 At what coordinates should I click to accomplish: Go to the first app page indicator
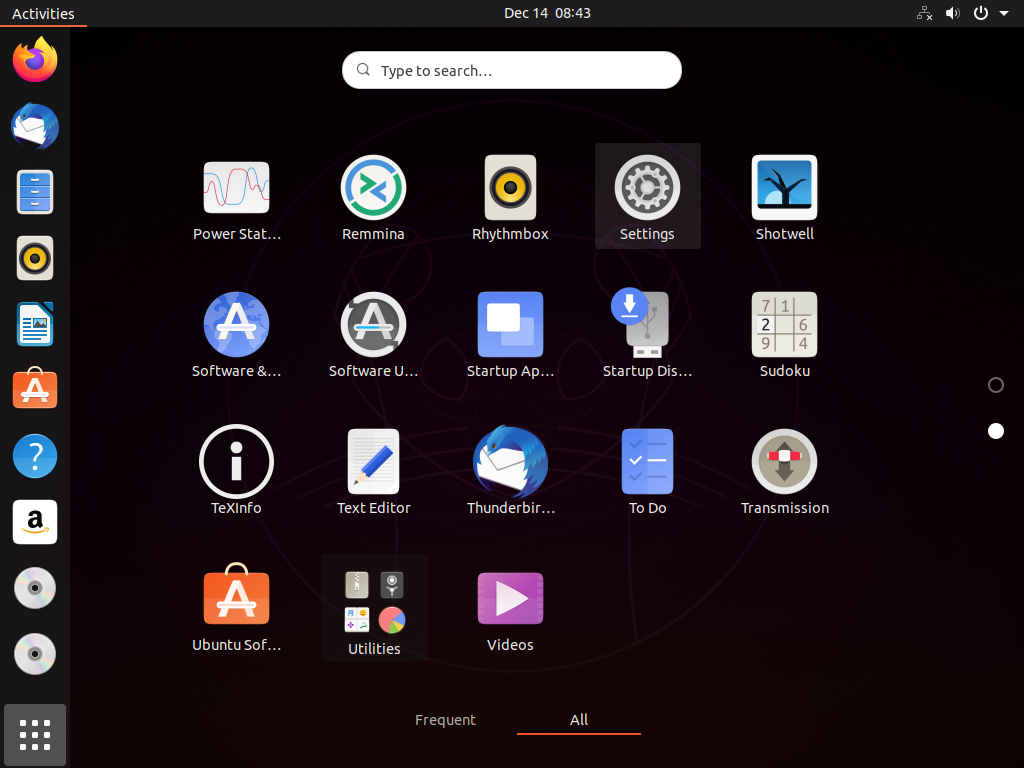996,385
